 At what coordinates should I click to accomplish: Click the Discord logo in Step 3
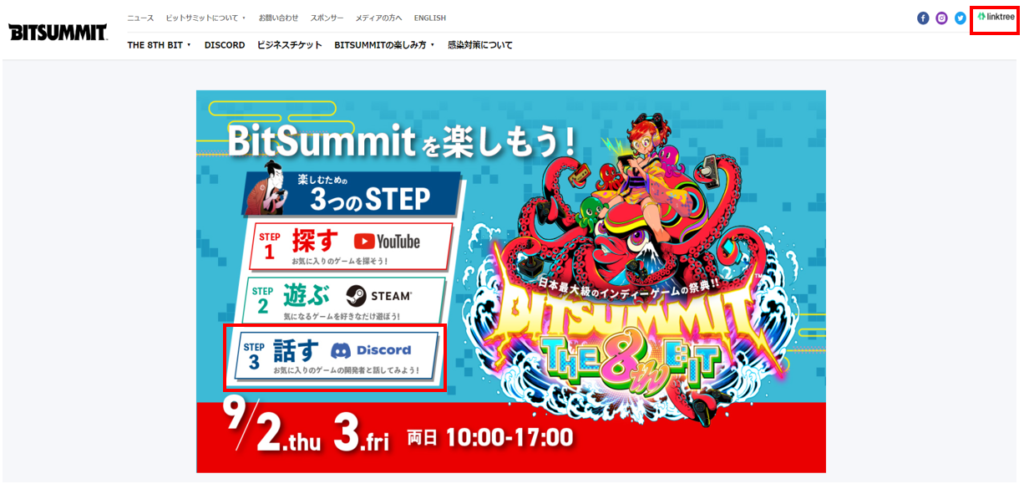(371, 350)
